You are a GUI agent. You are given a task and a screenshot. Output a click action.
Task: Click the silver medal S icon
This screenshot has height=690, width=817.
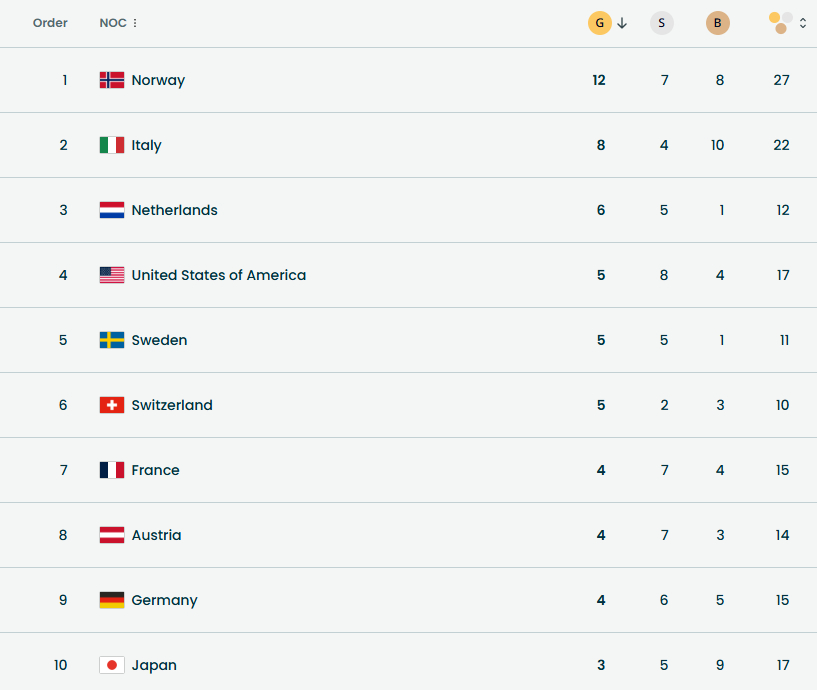661,23
